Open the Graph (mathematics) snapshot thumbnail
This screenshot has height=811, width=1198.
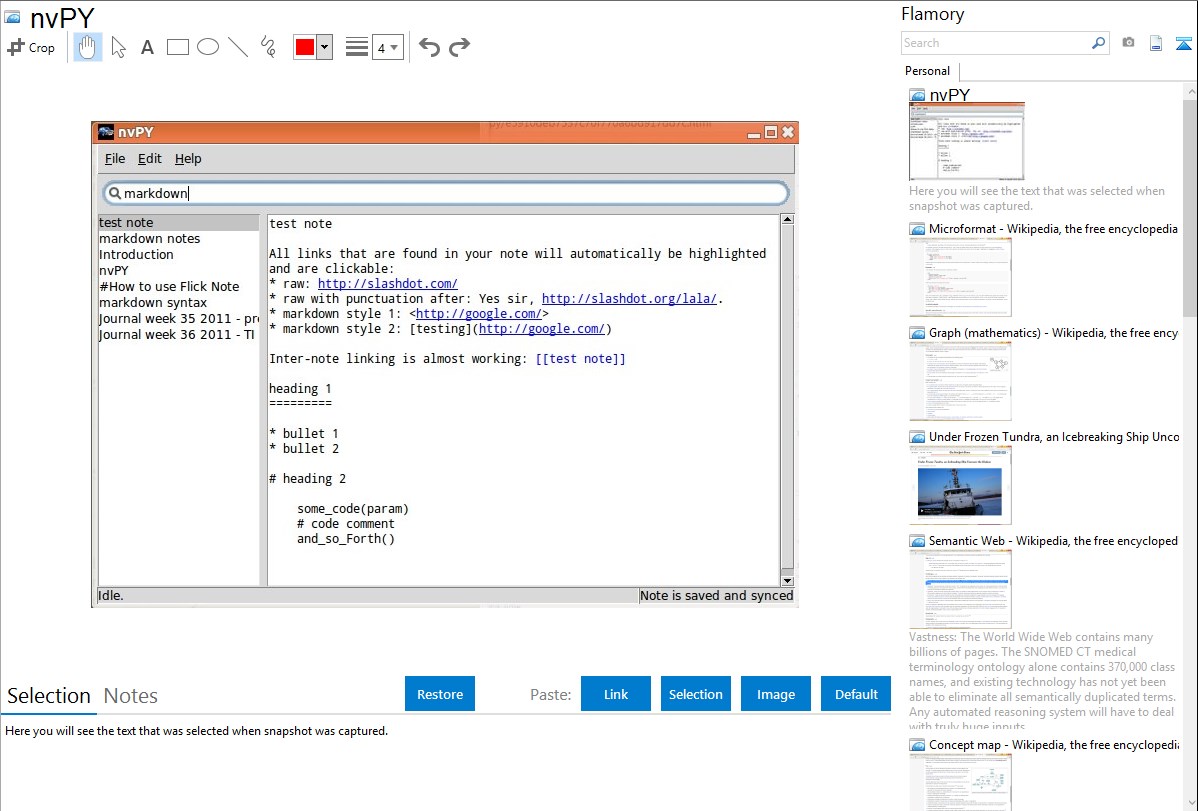pyautogui.click(x=960, y=380)
